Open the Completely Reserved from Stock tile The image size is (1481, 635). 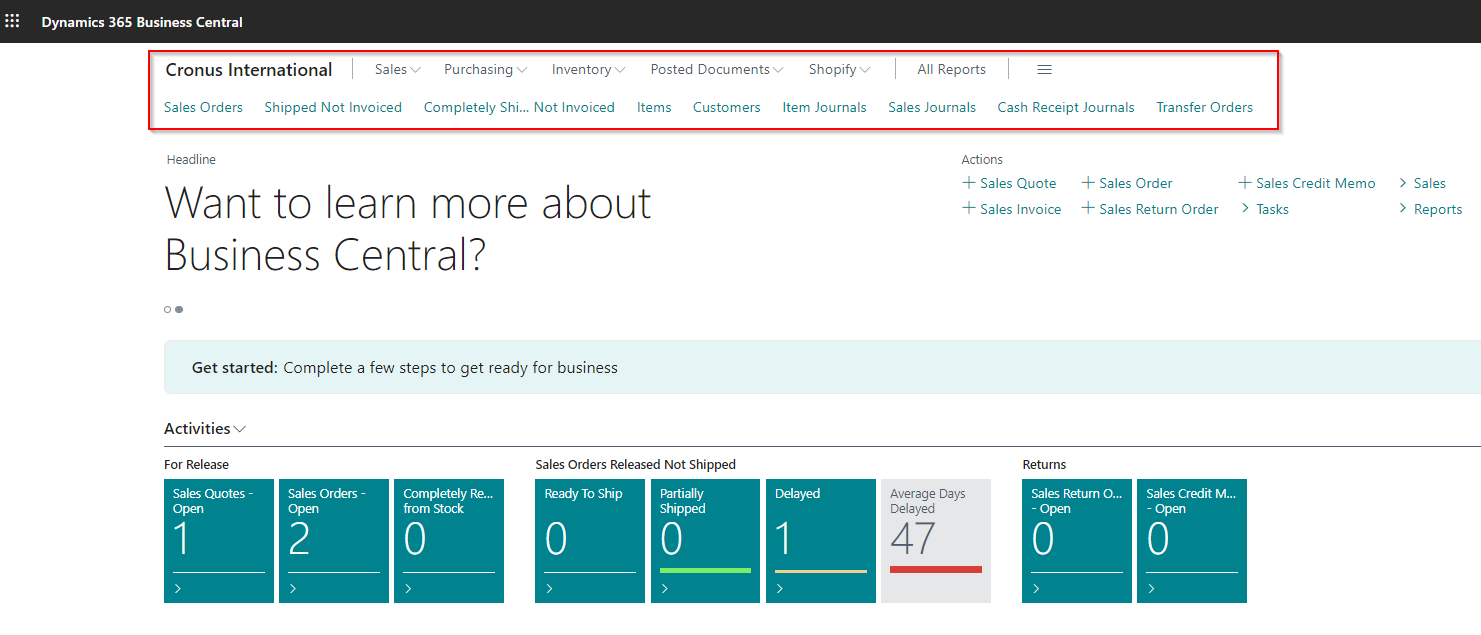(449, 541)
